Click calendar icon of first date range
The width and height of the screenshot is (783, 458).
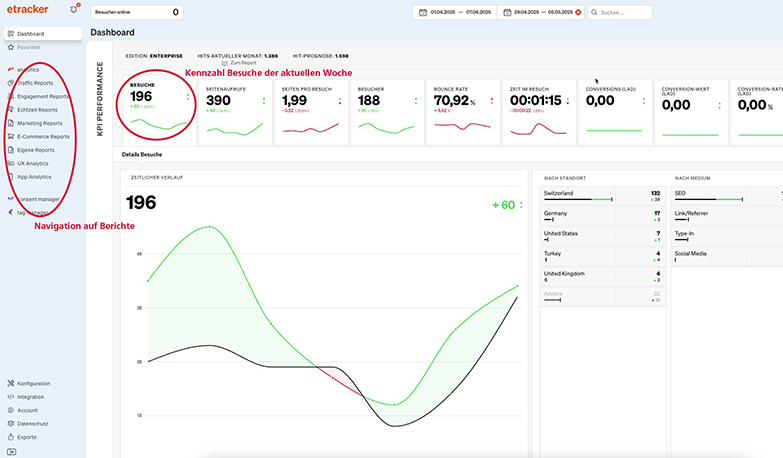coord(423,12)
